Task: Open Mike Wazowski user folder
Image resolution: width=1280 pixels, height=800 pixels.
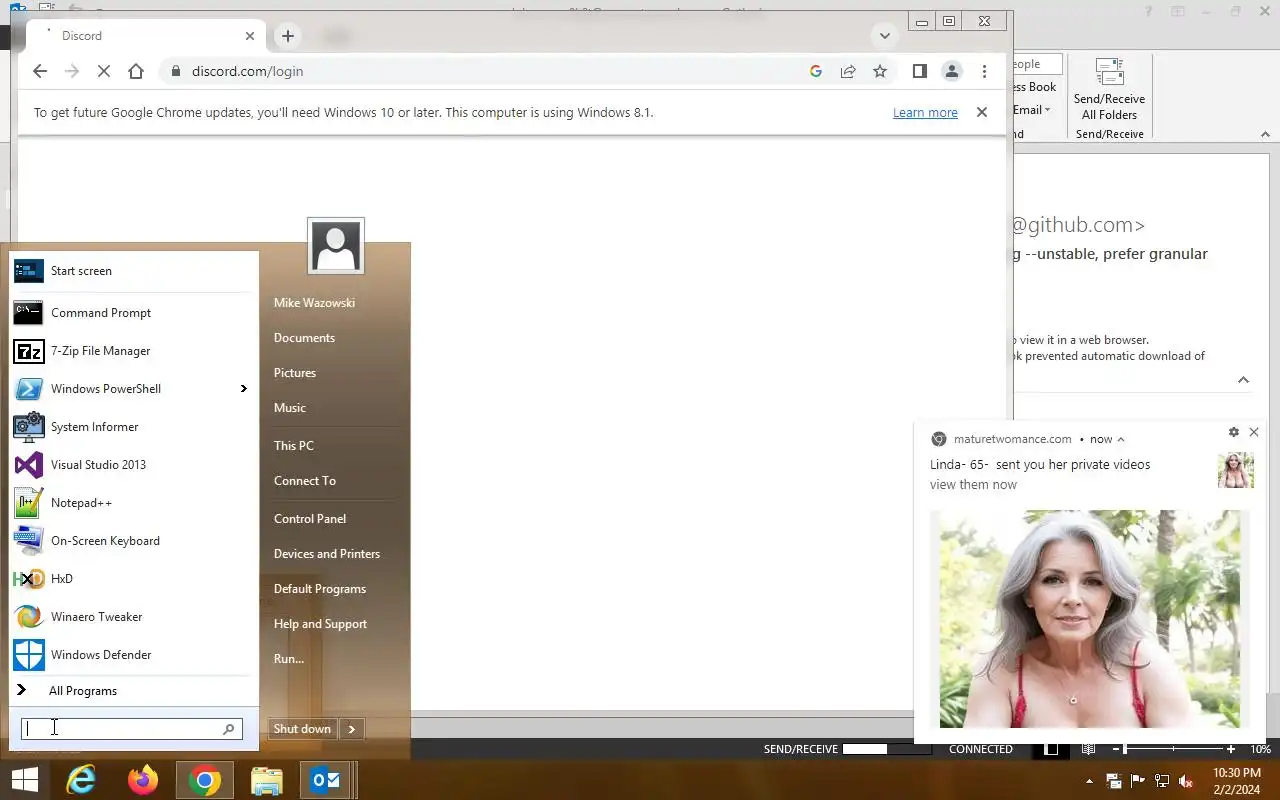Action: click(x=314, y=303)
